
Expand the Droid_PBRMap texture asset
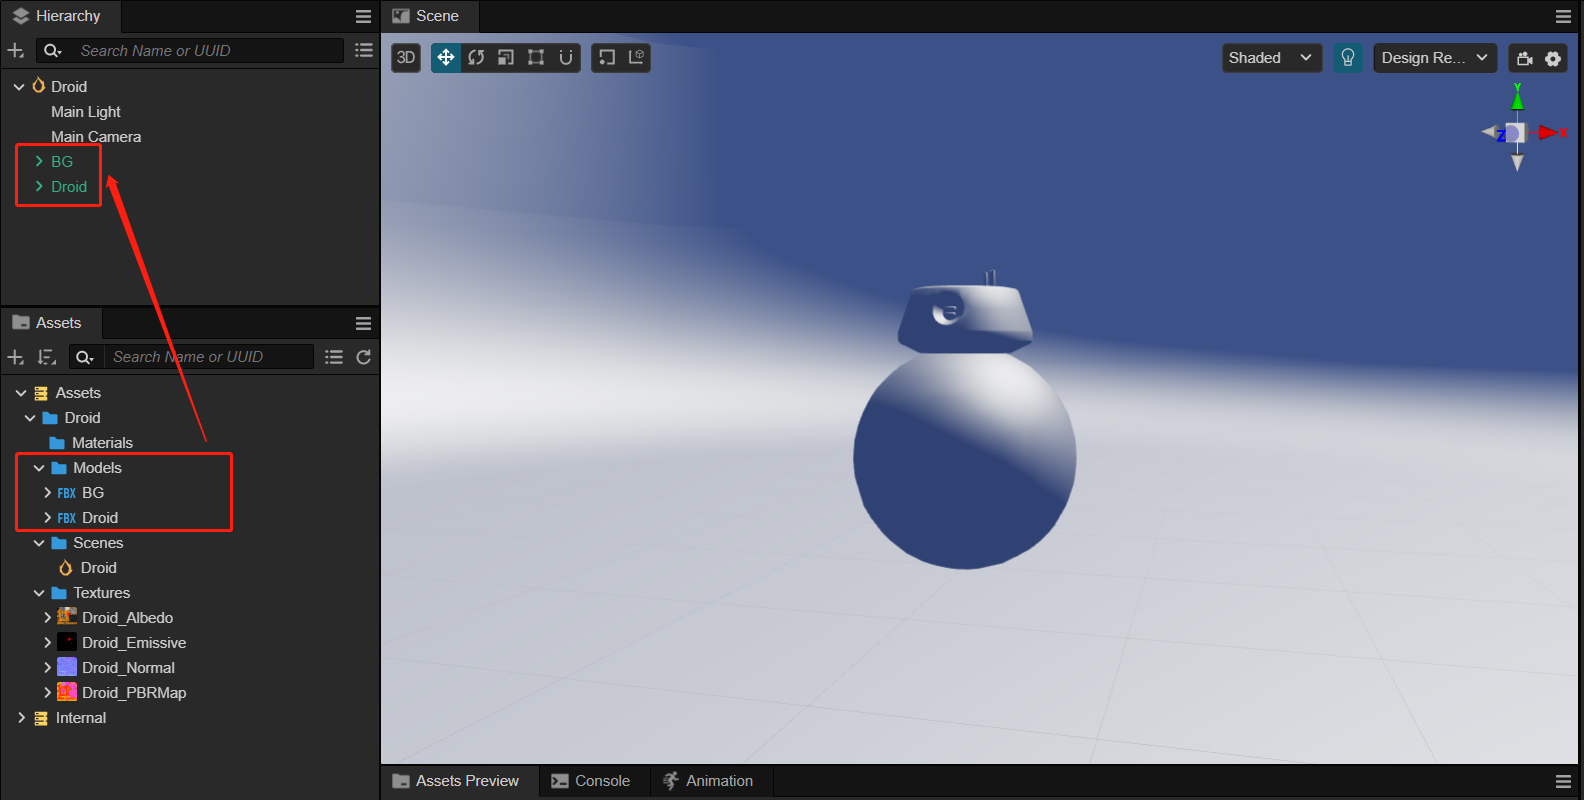coord(48,693)
